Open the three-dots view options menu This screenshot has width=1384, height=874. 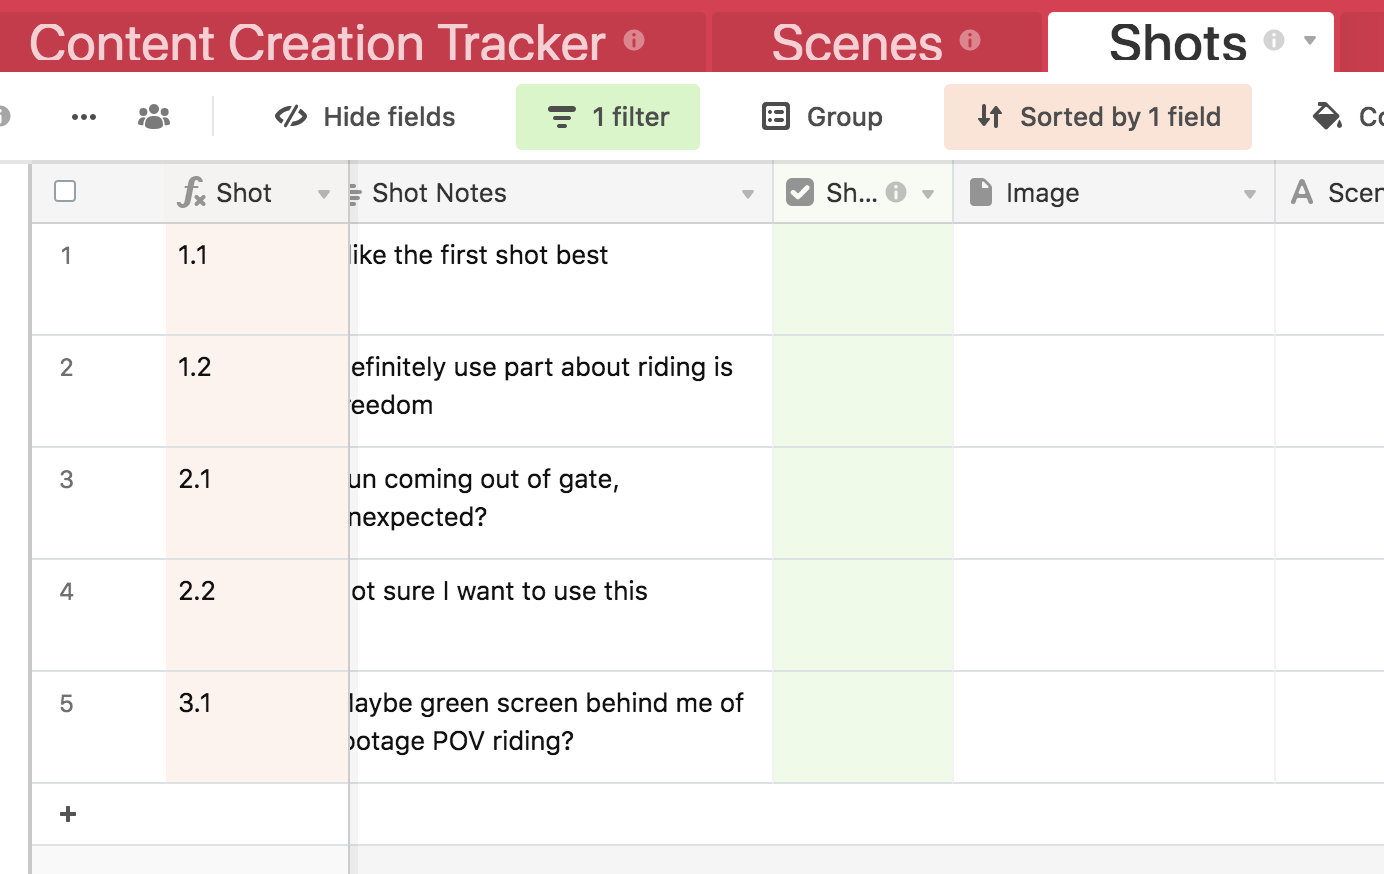click(84, 117)
